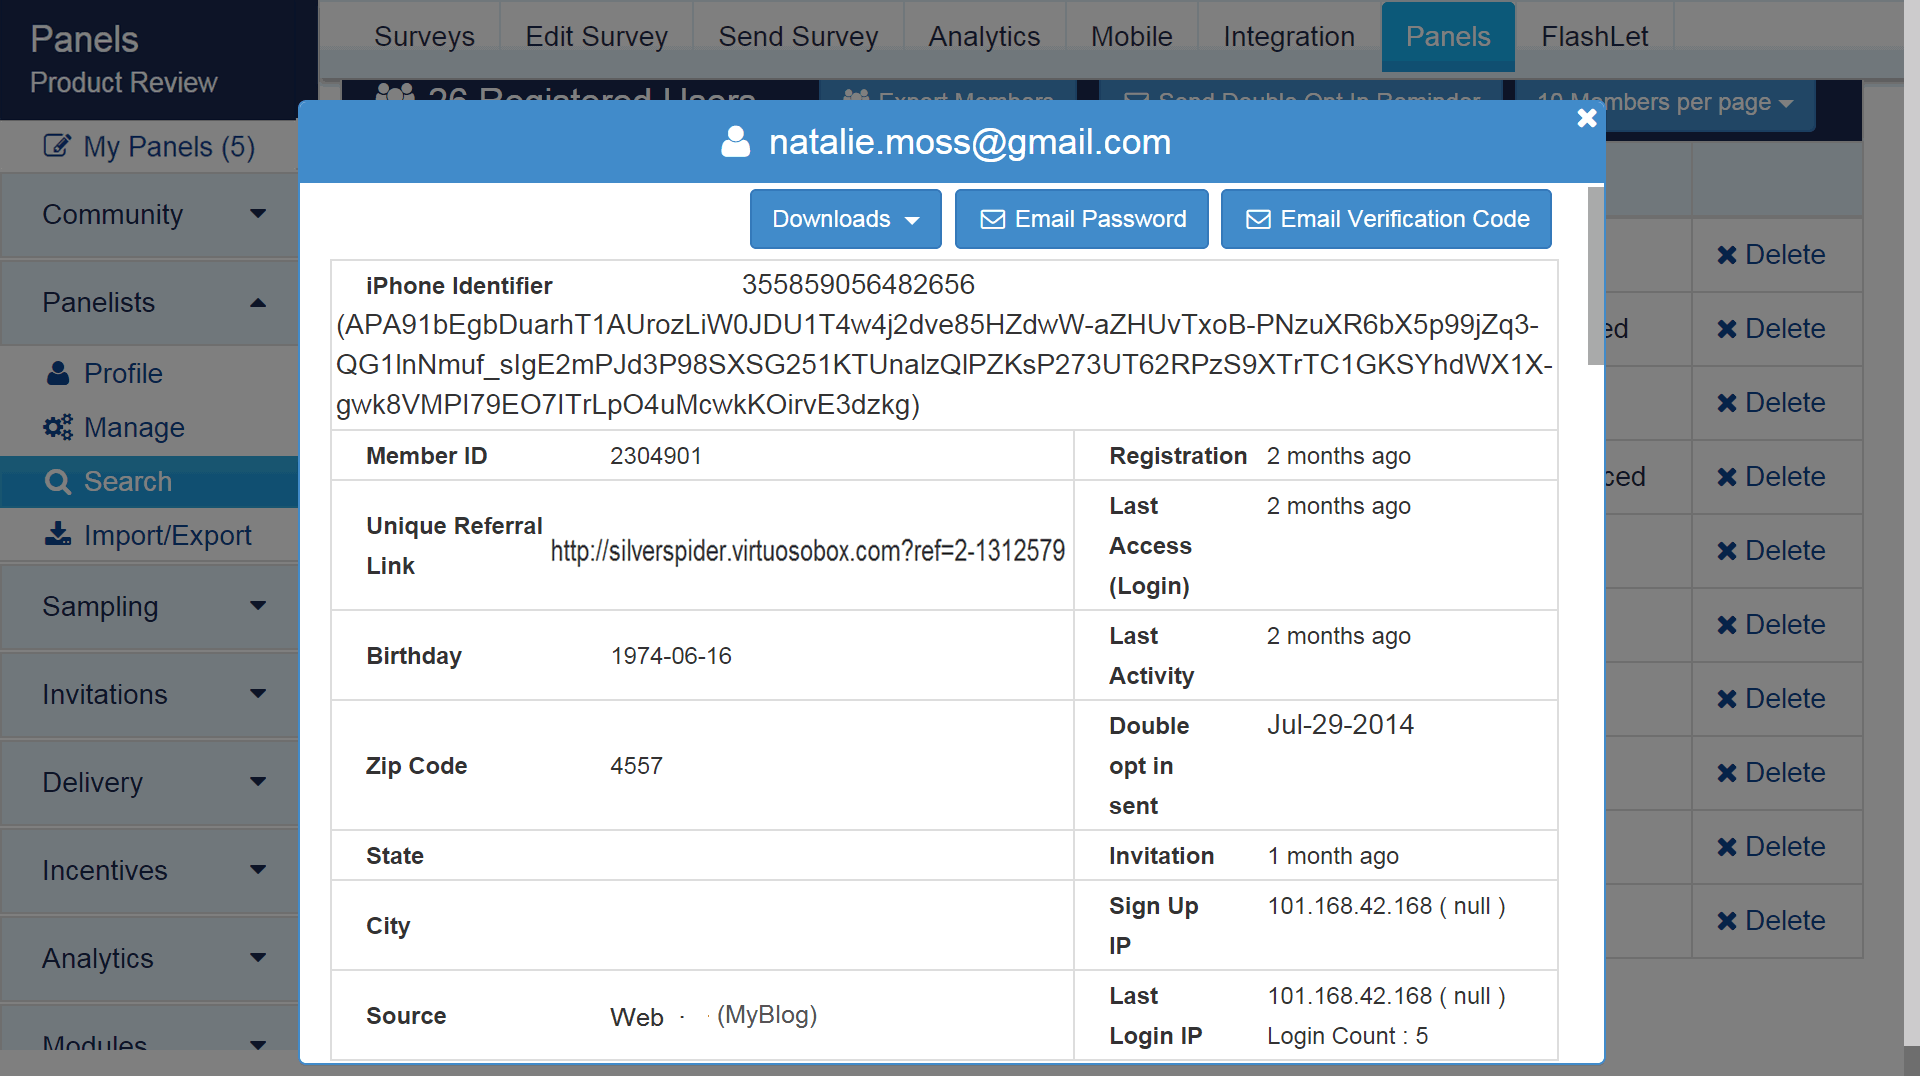Click the Import/Export download icon
Viewport: 1920px width, 1076px height.
pyautogui.click(x=58, y=535)
